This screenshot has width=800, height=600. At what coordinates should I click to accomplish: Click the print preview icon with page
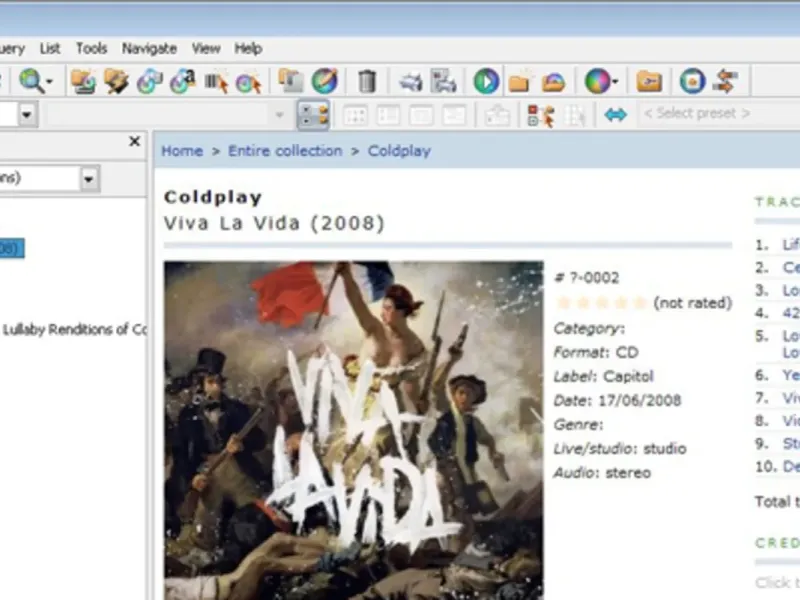coord(443,82)
